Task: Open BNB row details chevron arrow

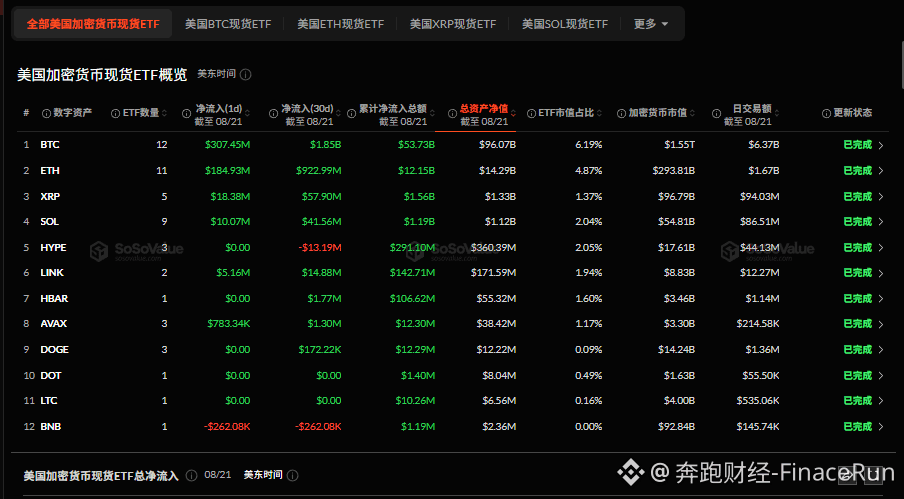Action: (x=881, y=427)
